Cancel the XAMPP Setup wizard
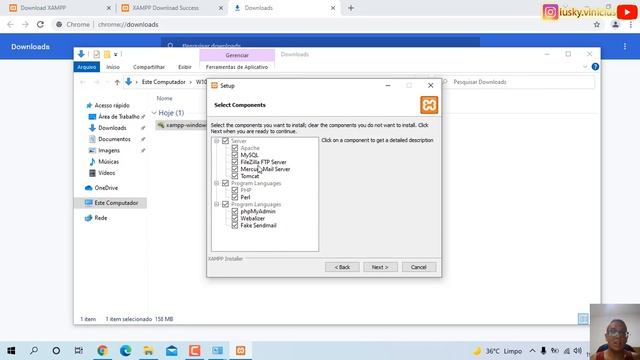 point(419,267)
